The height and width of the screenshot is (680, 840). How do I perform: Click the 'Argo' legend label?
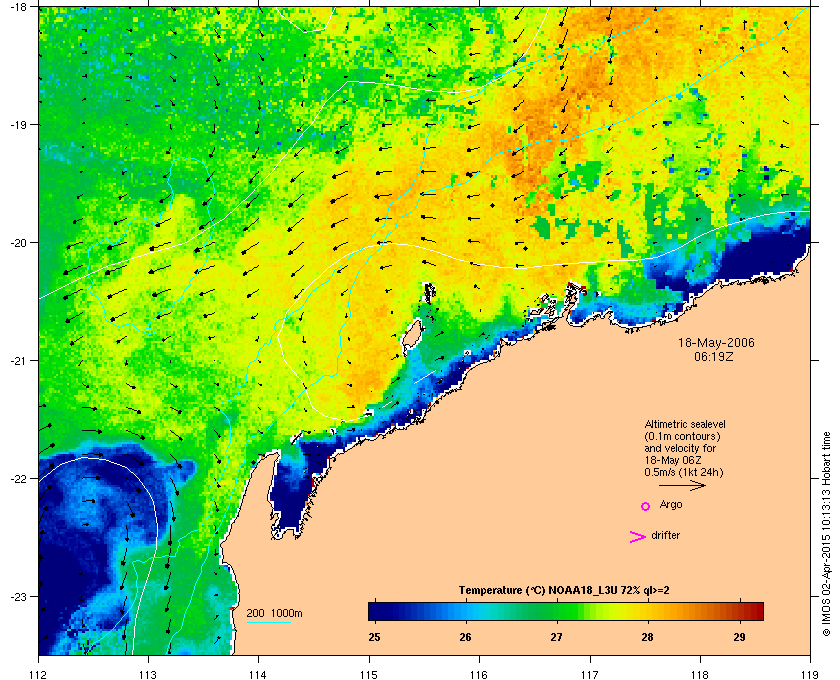point(671,505)
